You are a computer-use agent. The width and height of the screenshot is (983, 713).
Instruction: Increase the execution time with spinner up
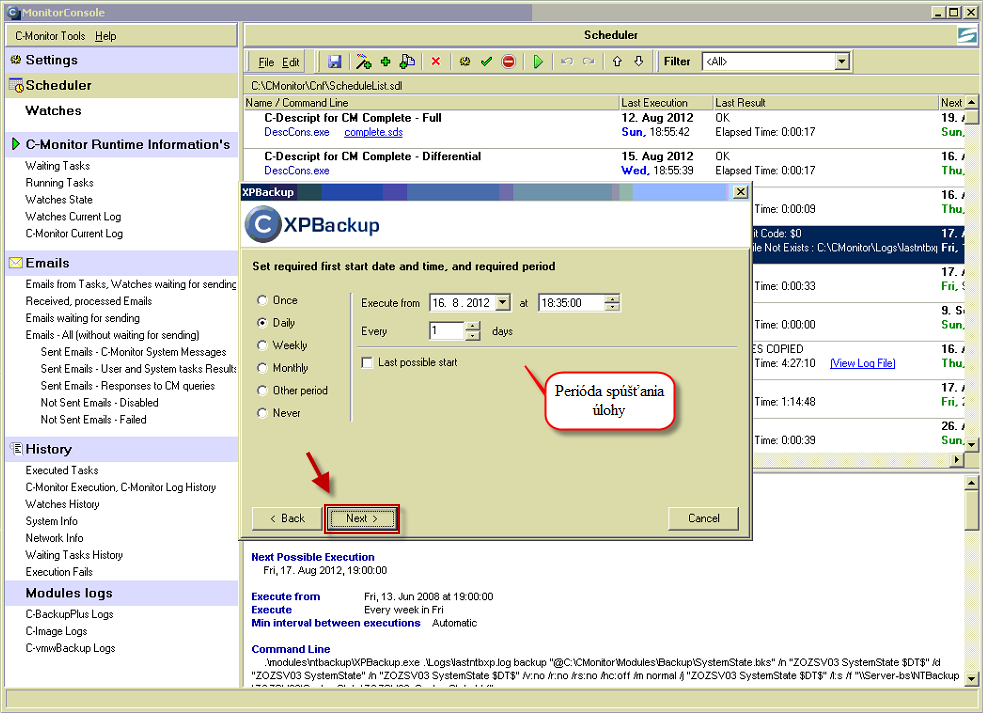point(612,298)
